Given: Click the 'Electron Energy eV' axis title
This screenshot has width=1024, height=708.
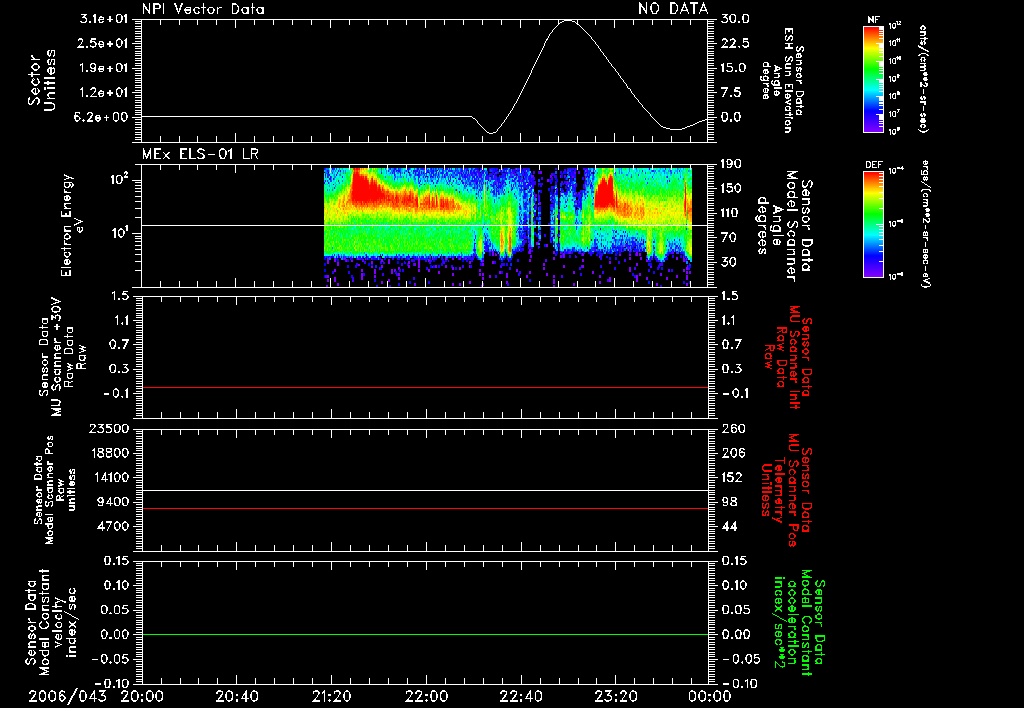Looking at the screenshot, I should (73, 225).
